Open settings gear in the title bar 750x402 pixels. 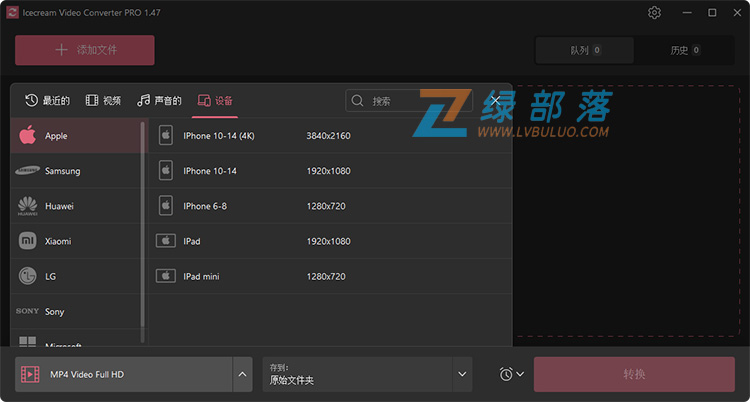654,12
